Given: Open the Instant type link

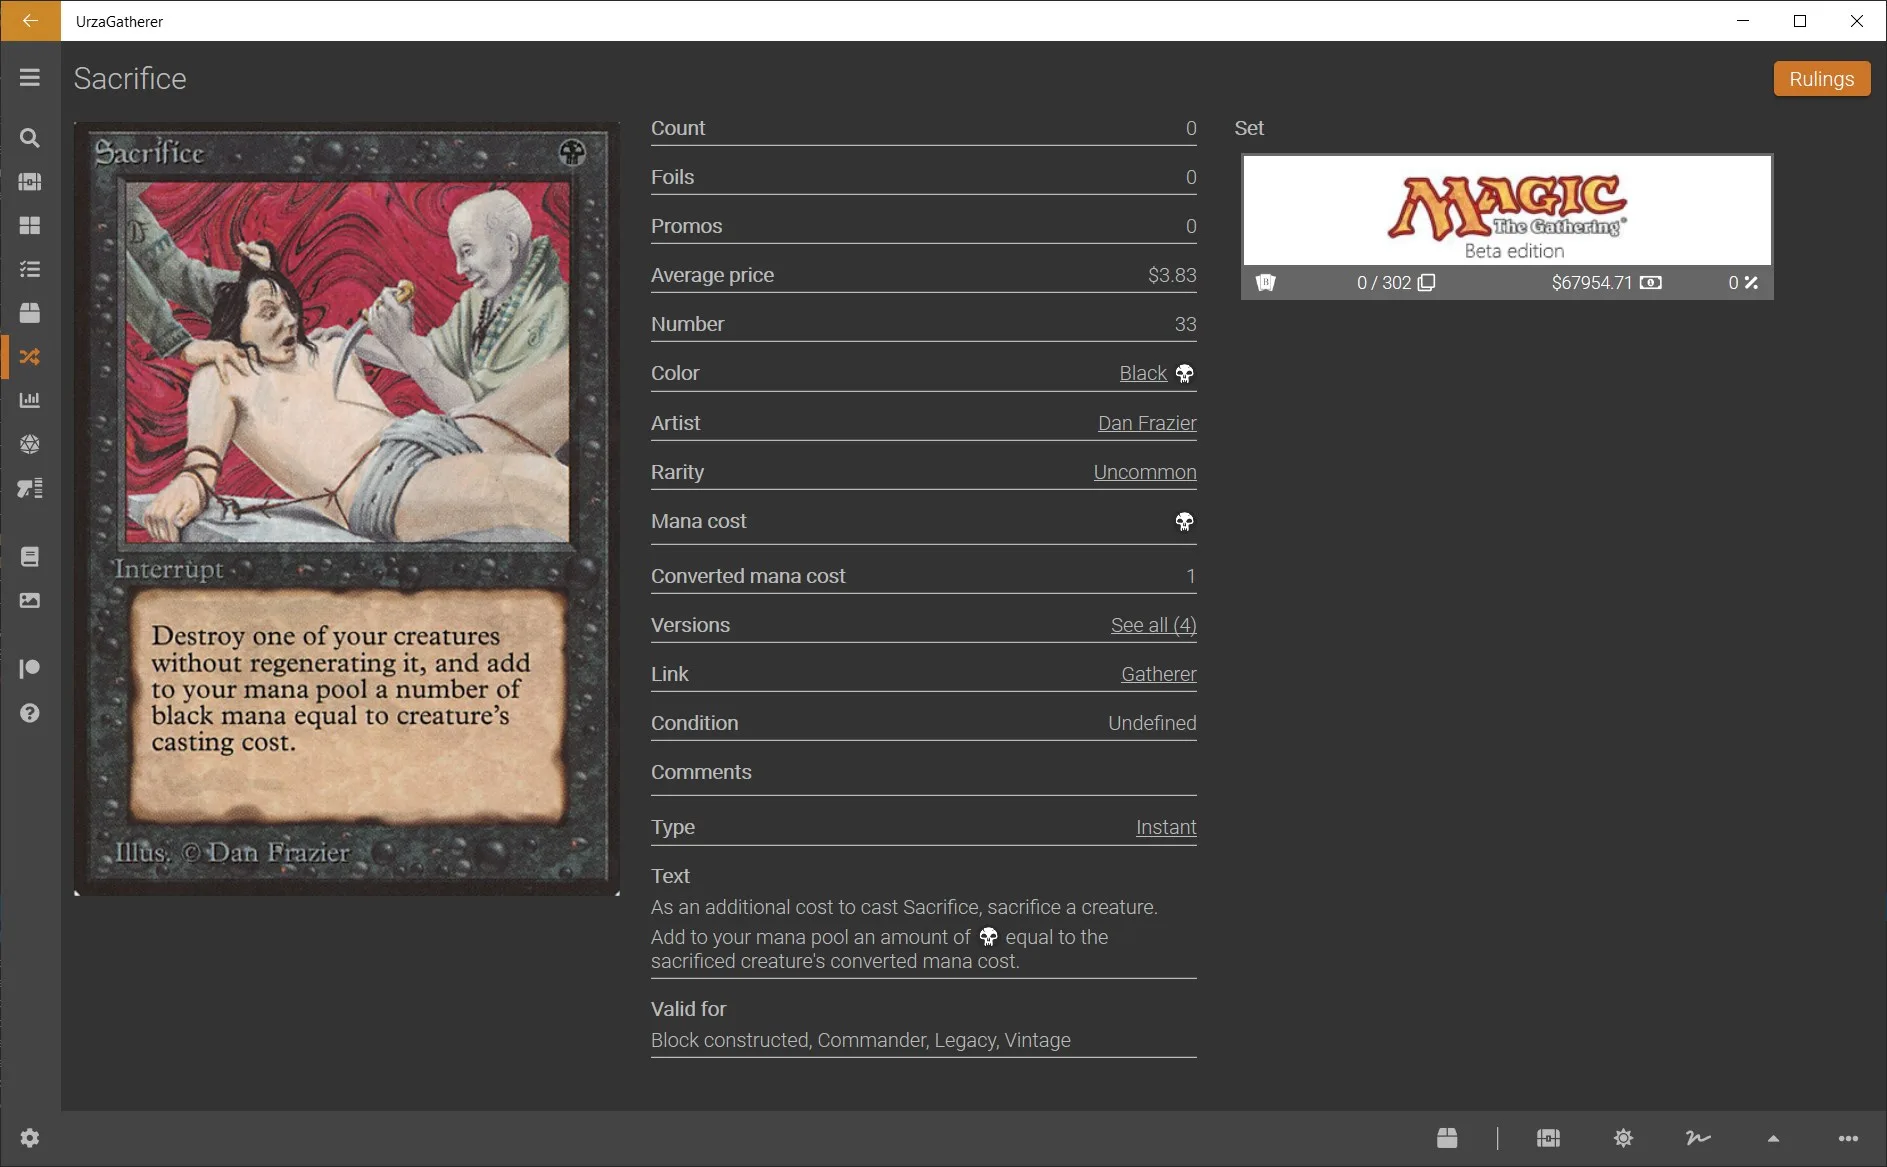Looking at the screenshot, I should 1166,827.
